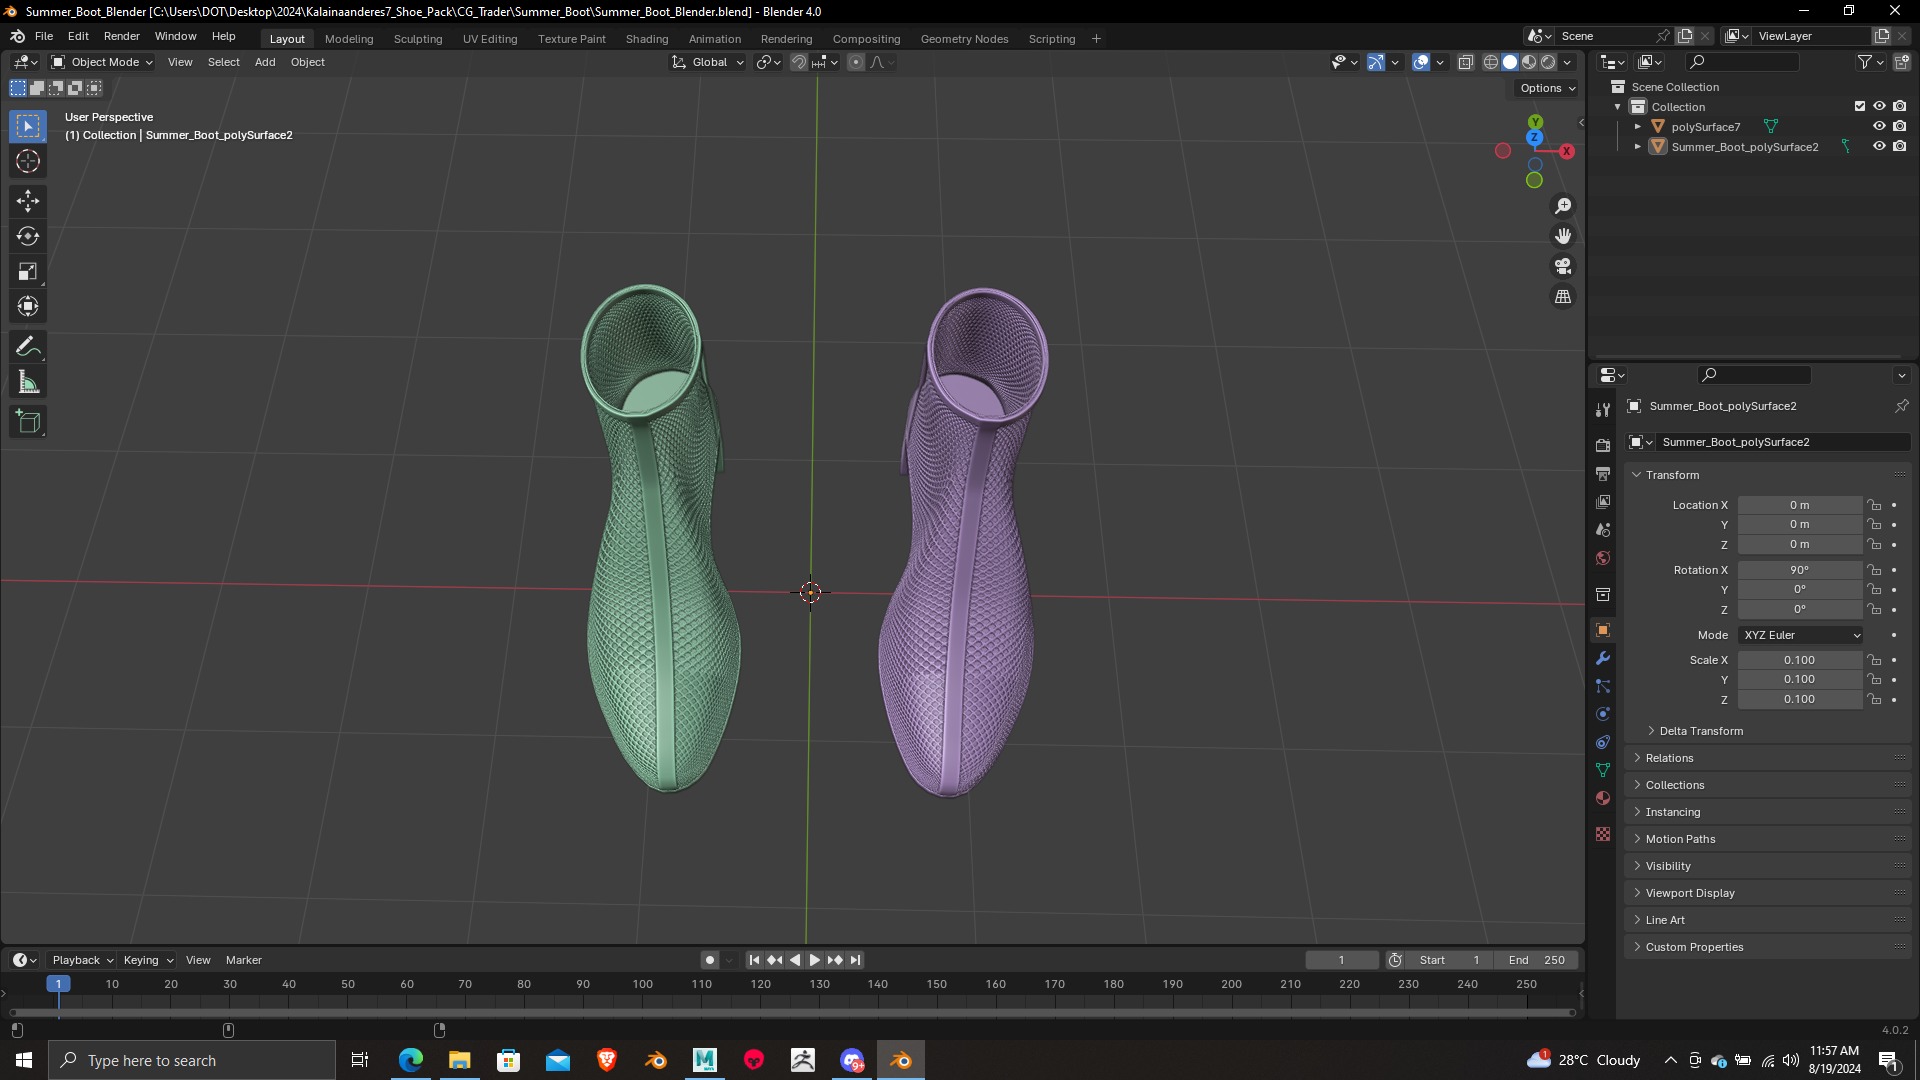Switch to rendered viewport shading

[1548, 62]
